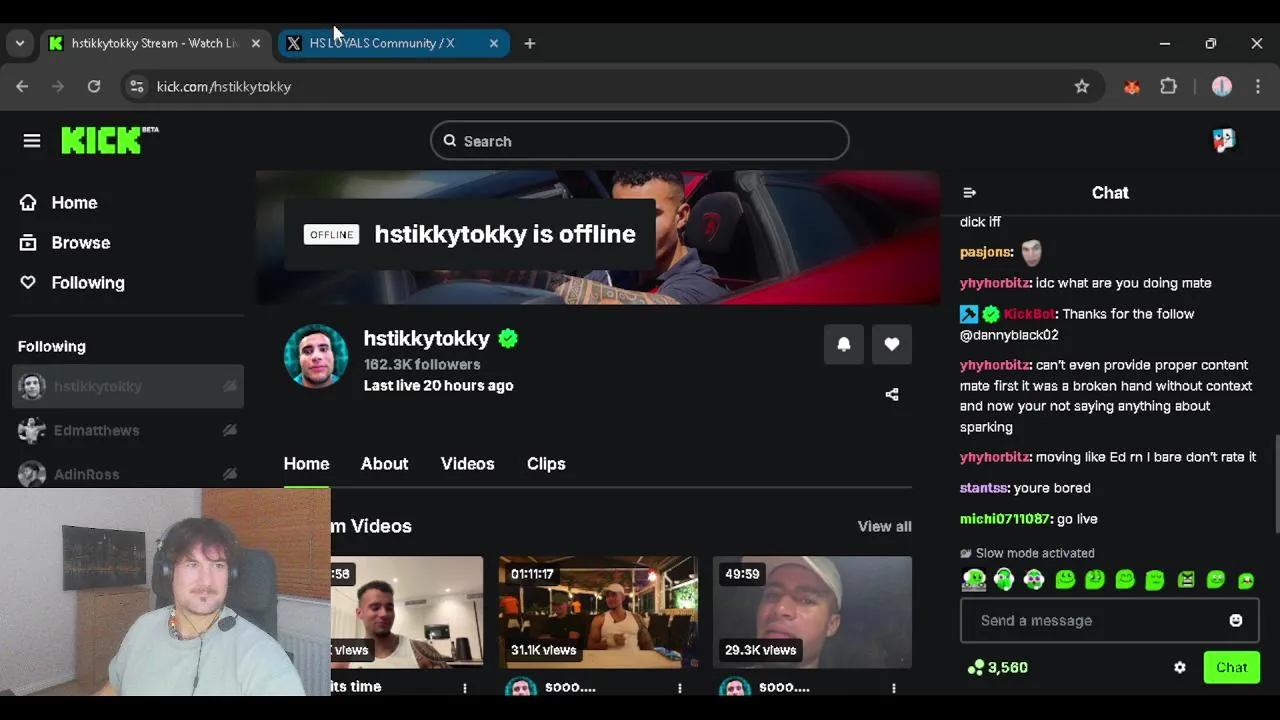Open the Kick hamburger sidebar menu

(32, 141)
